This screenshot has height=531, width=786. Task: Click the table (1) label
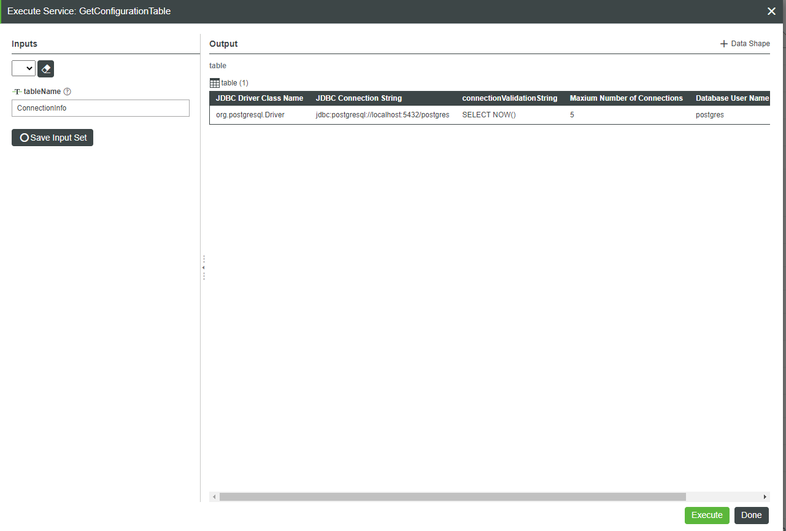[x=235, y=83]
